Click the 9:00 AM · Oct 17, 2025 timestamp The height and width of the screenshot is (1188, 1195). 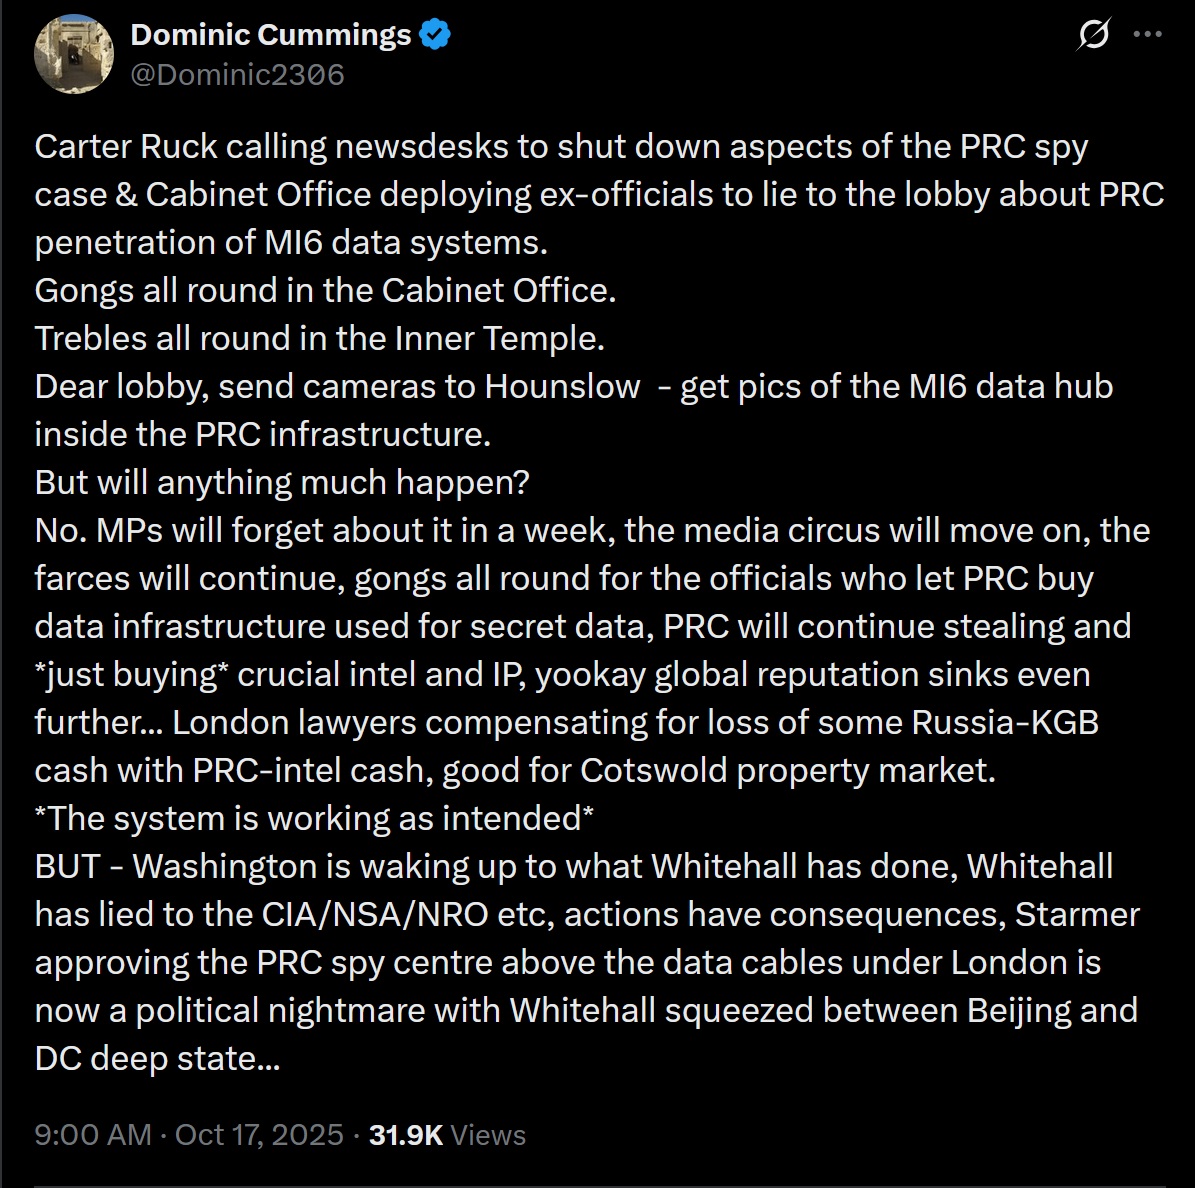coord(190,1135)
